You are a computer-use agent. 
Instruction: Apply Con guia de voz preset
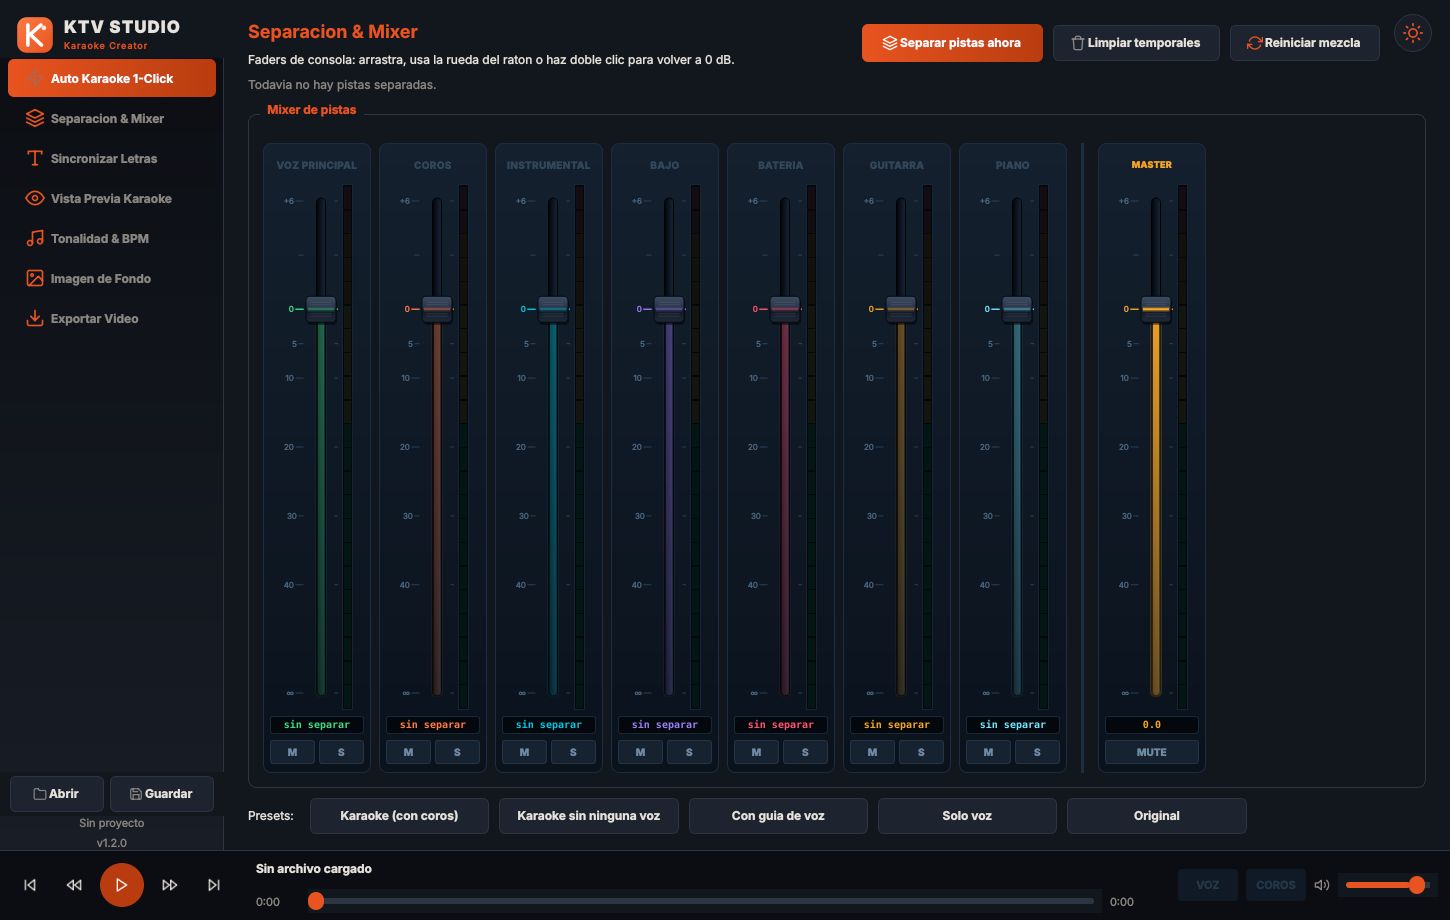coord(778,816)
